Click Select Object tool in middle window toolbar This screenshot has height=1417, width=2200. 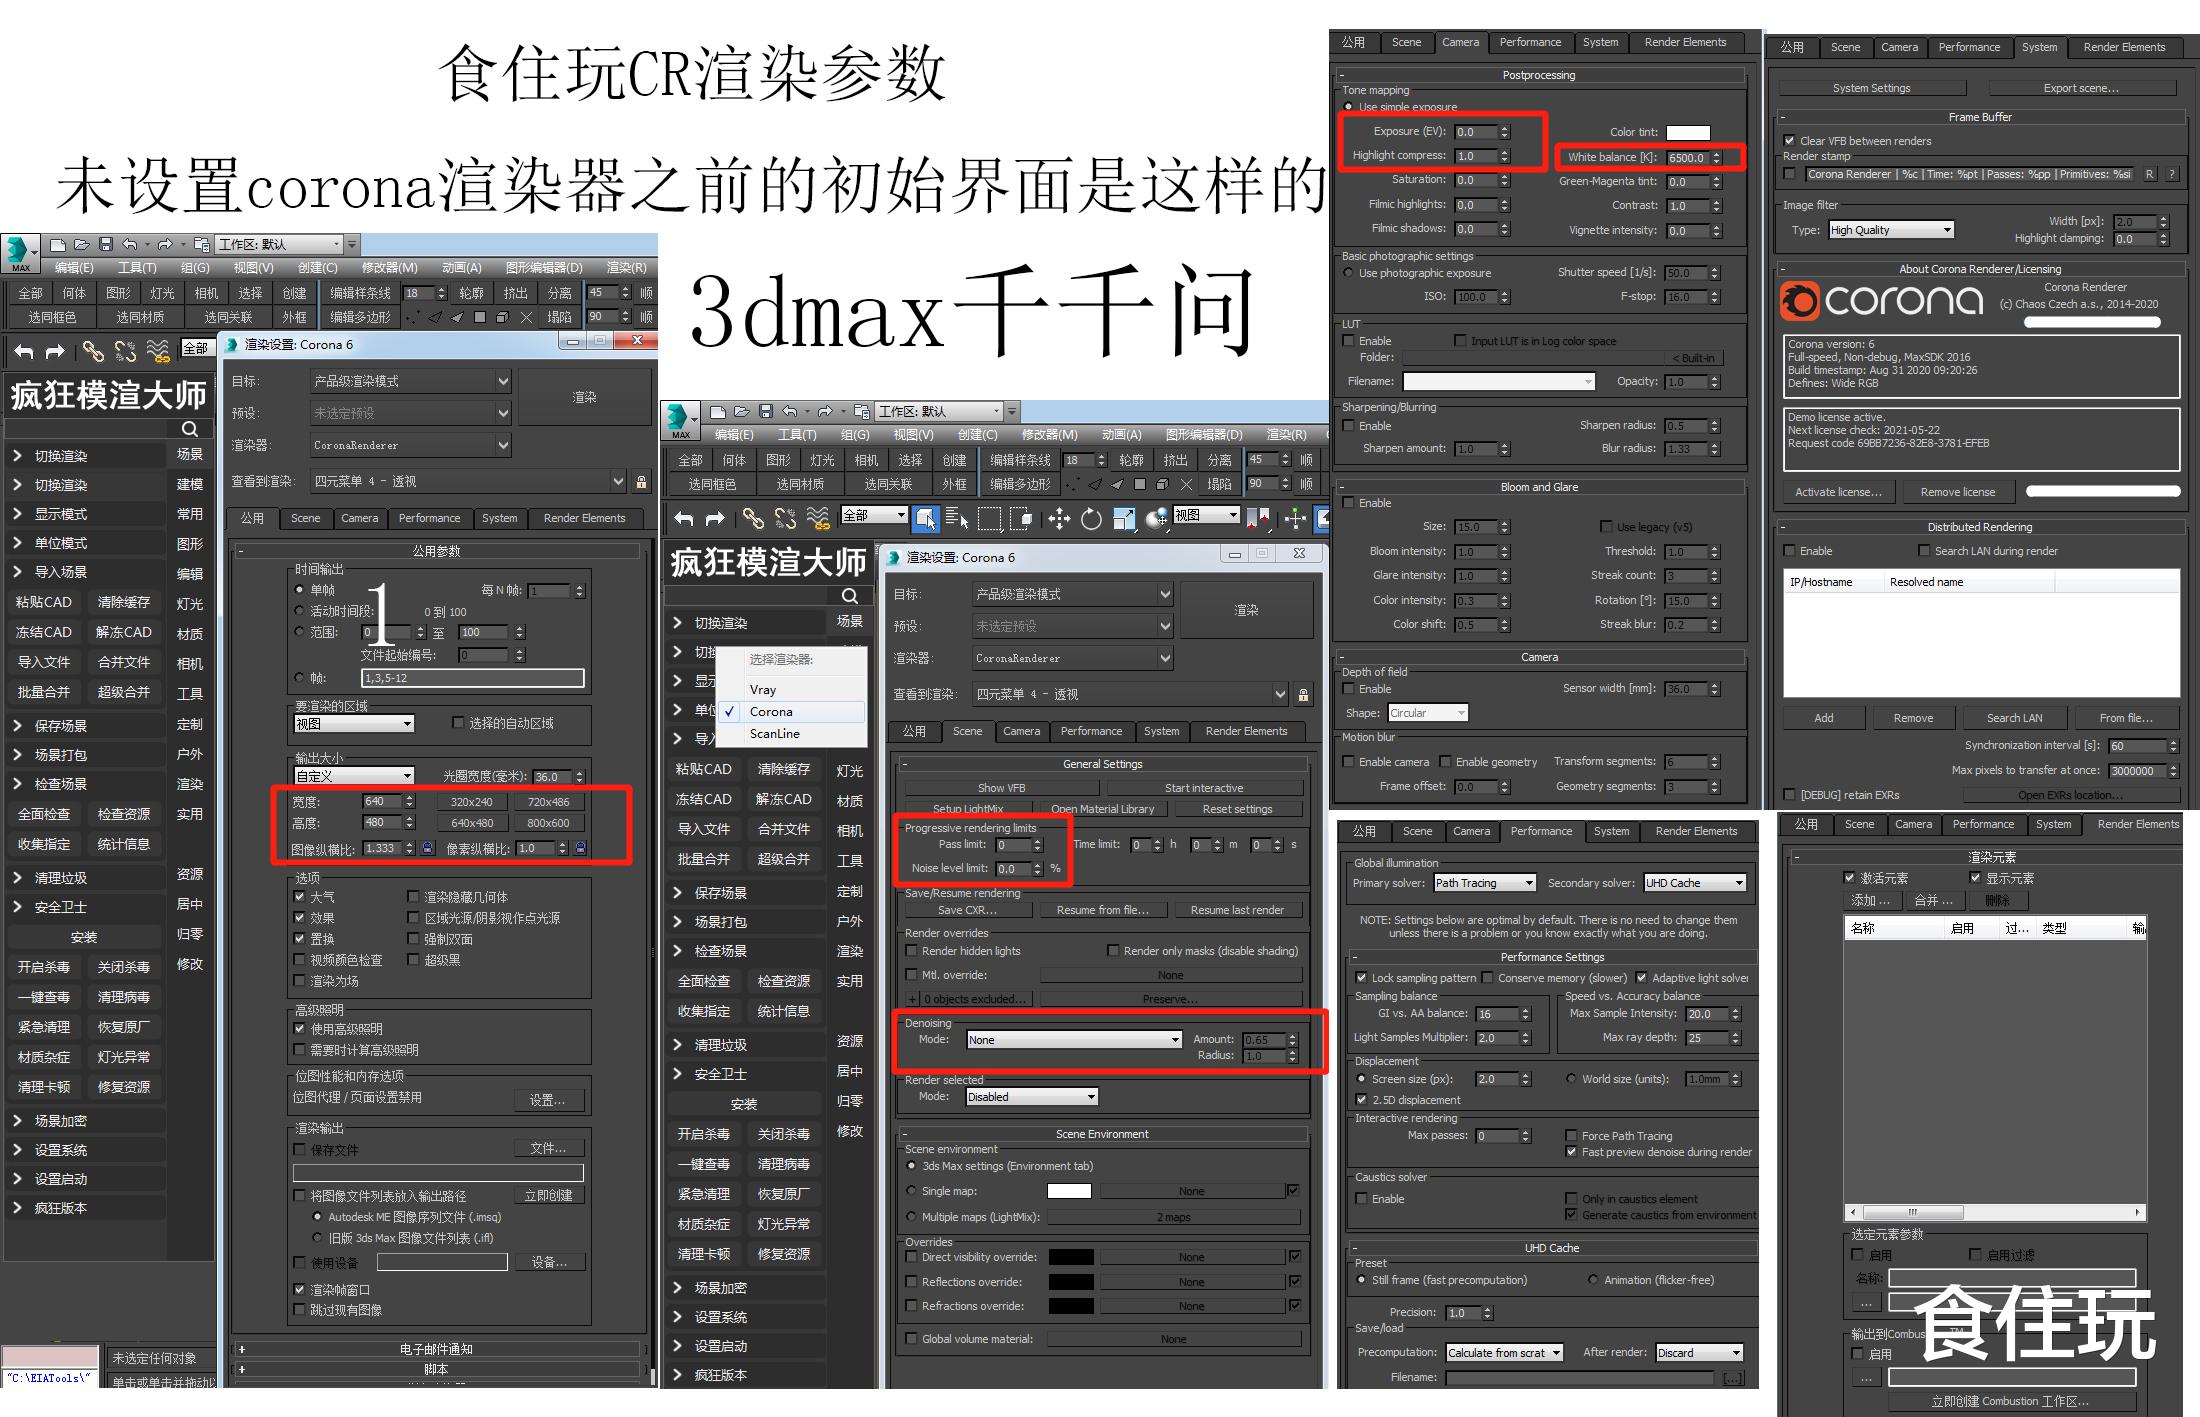(x=926, y=518)
